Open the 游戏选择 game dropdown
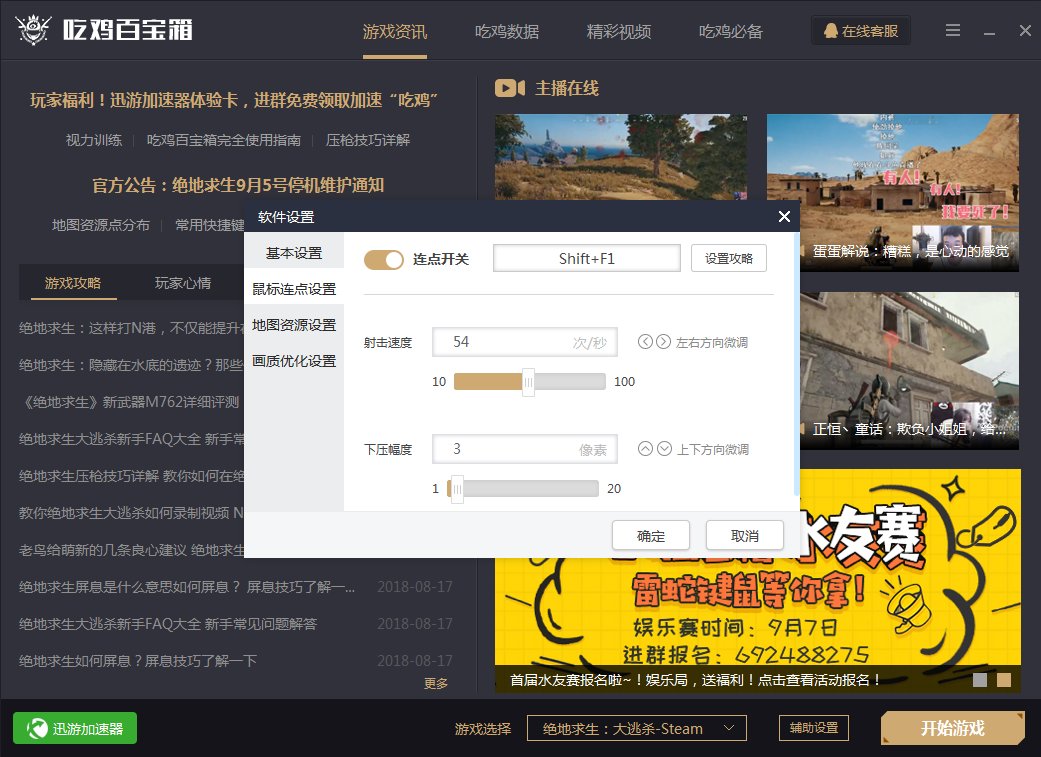Screen dimensions: 1041x757 click(x=637, y=728)
